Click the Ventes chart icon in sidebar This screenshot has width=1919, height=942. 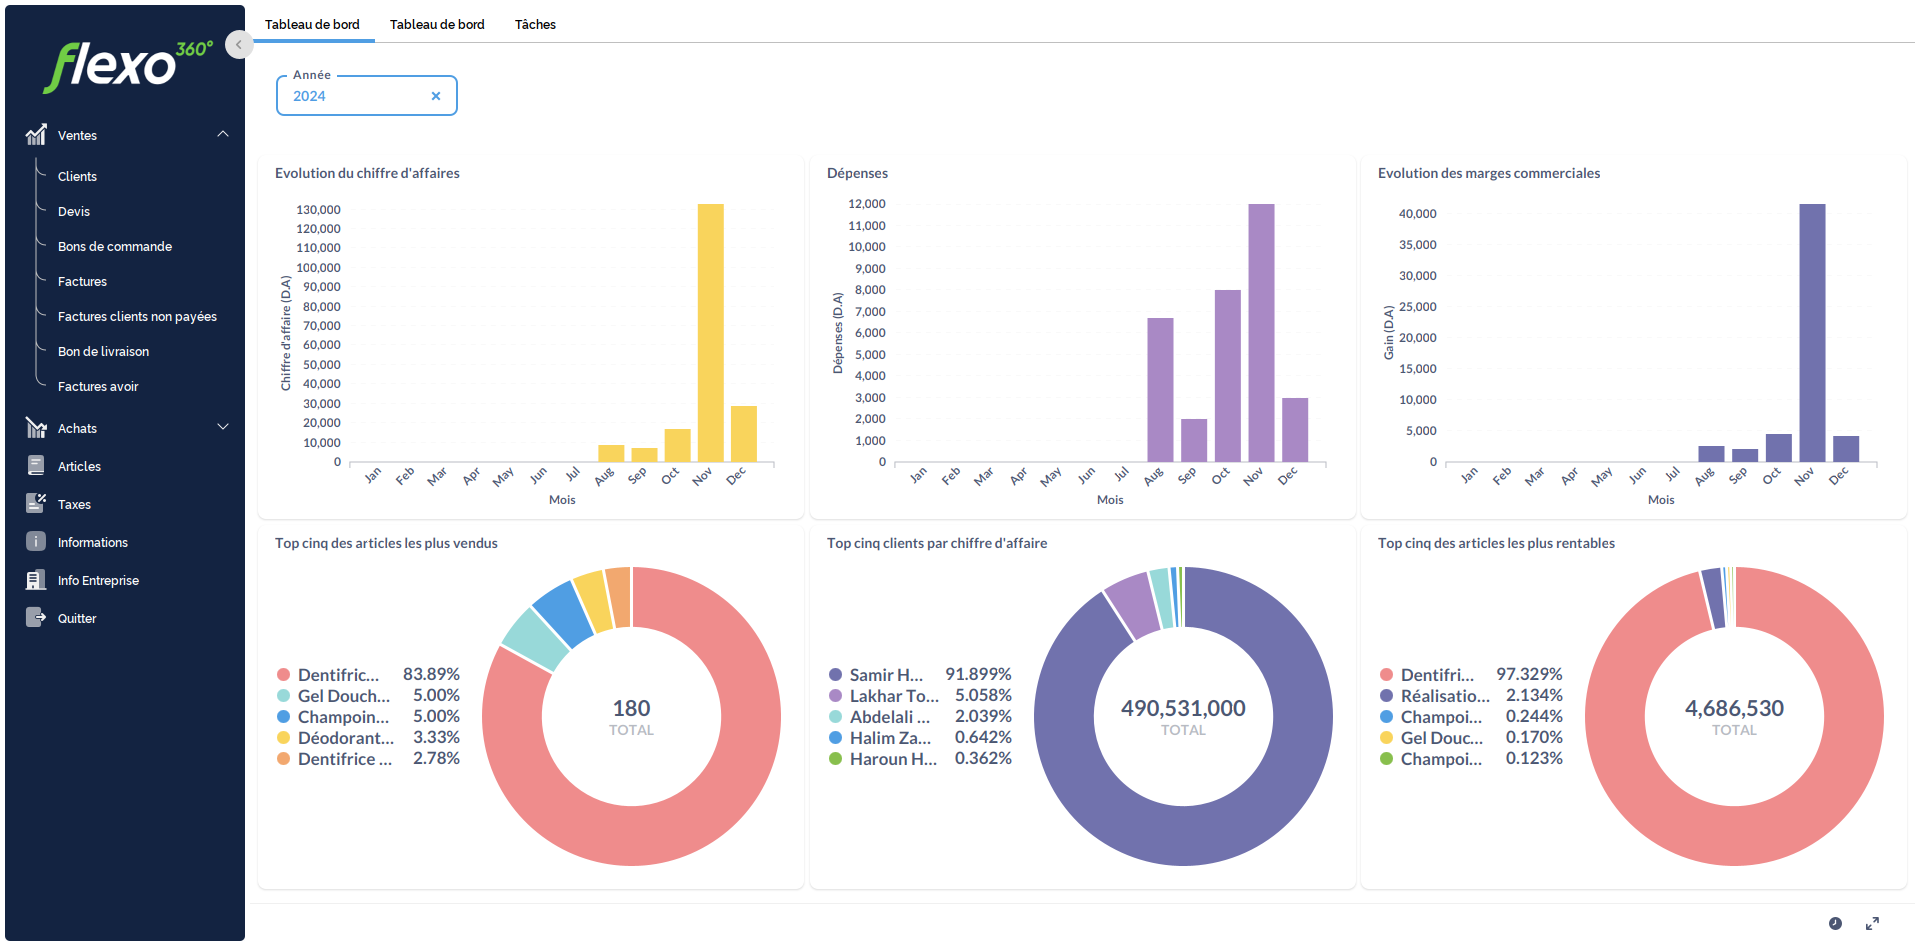[x=36, y=135]
